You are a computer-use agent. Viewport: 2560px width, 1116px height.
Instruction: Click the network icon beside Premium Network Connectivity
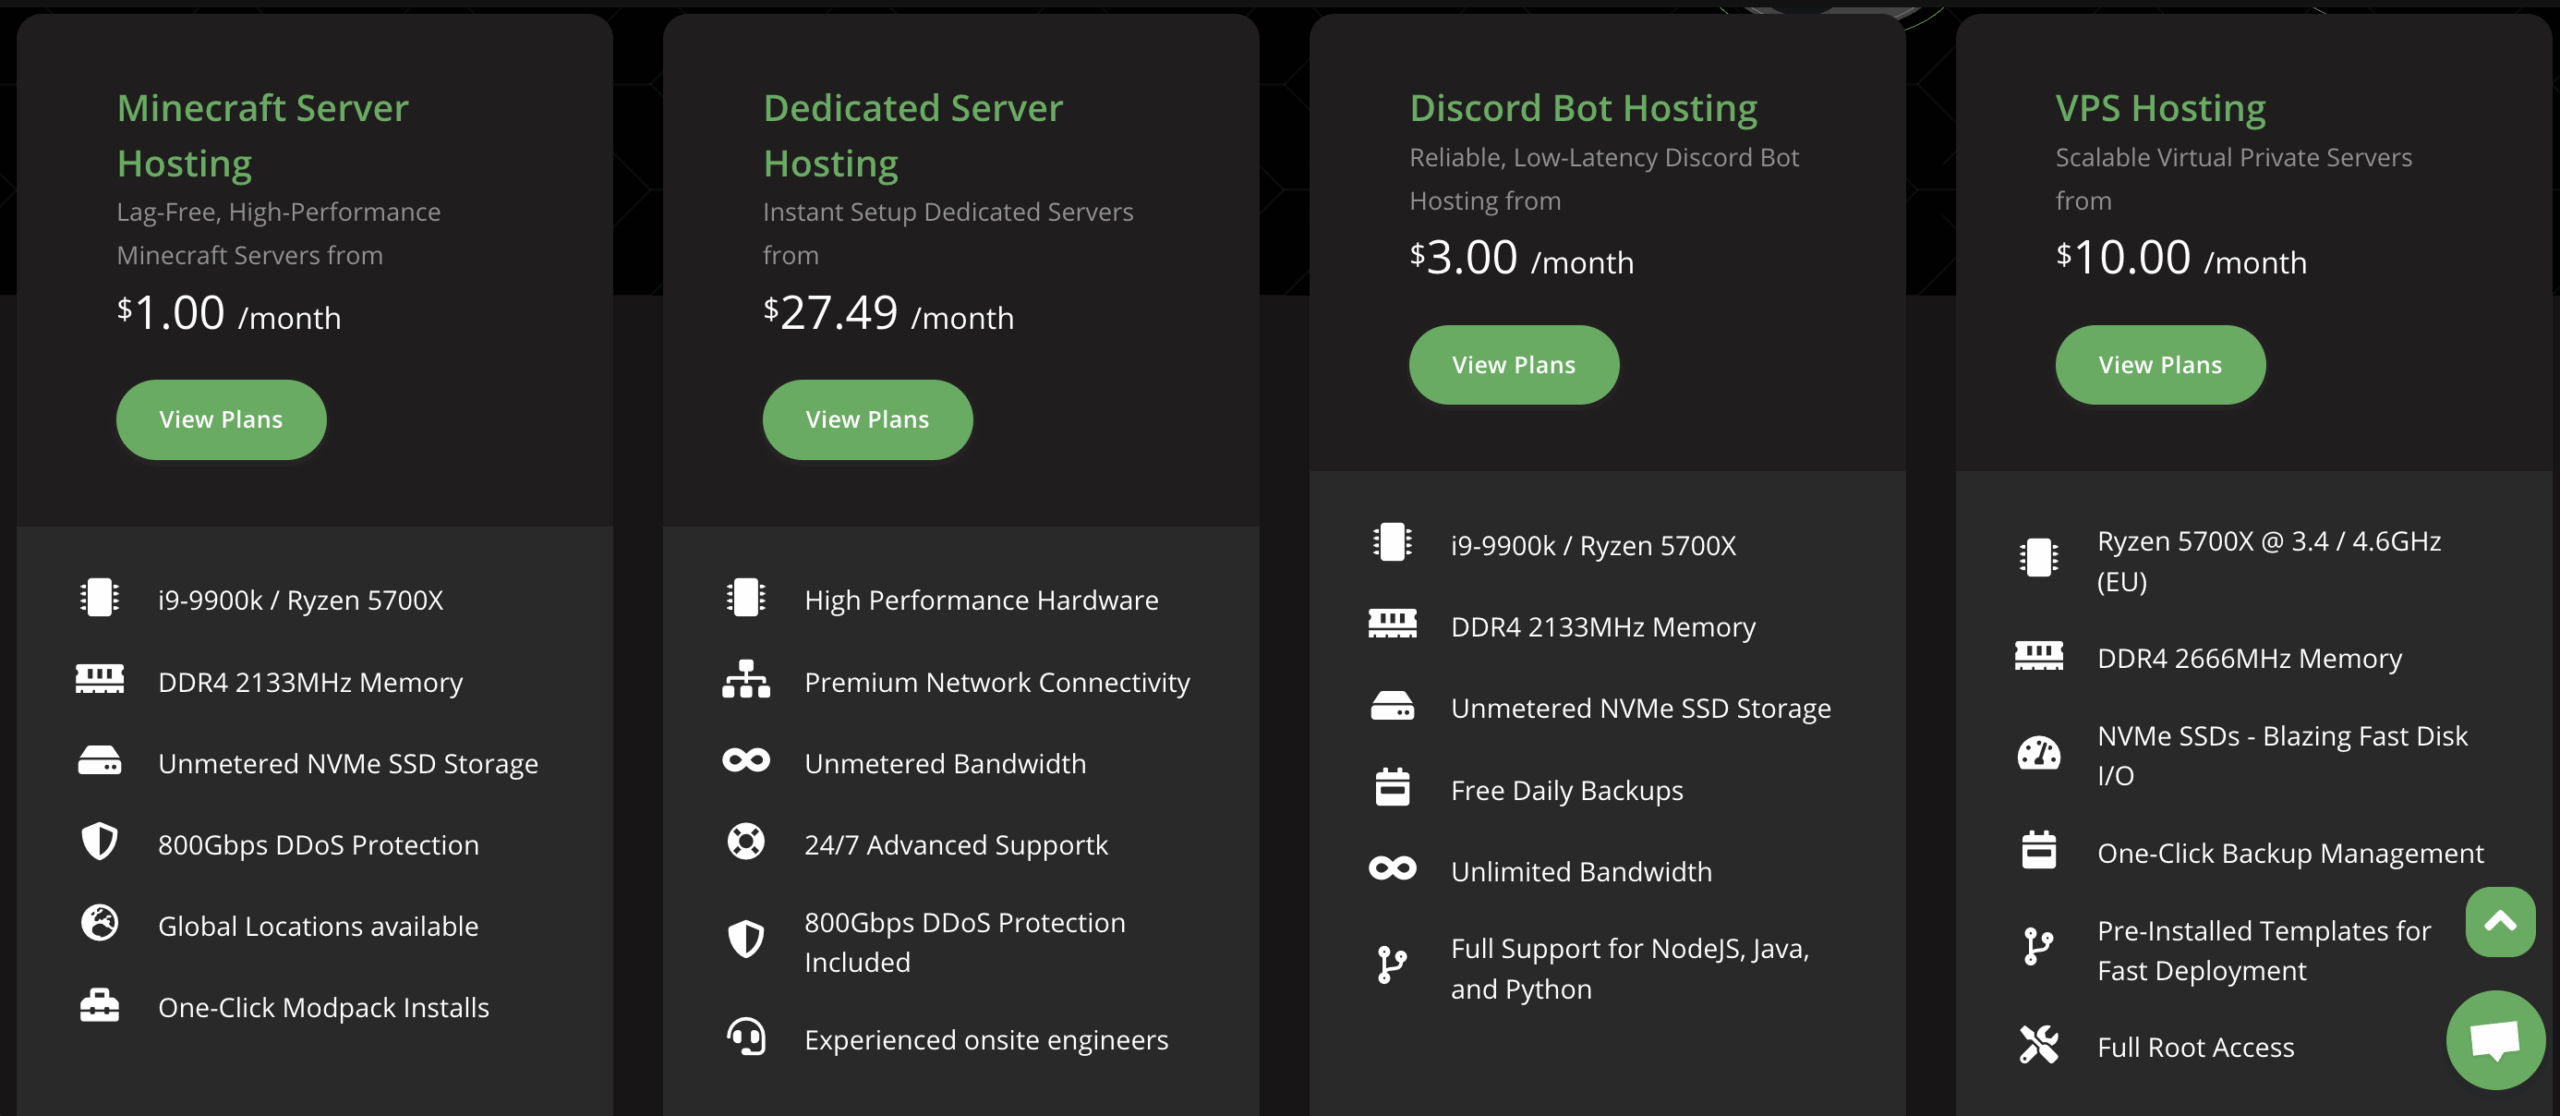[x=744, y=680]
